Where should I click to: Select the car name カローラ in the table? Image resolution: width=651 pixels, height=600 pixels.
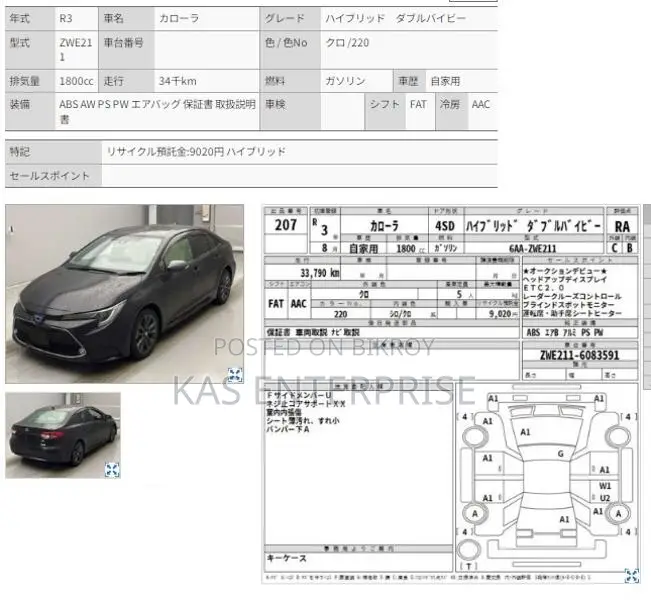pos(179,19)
